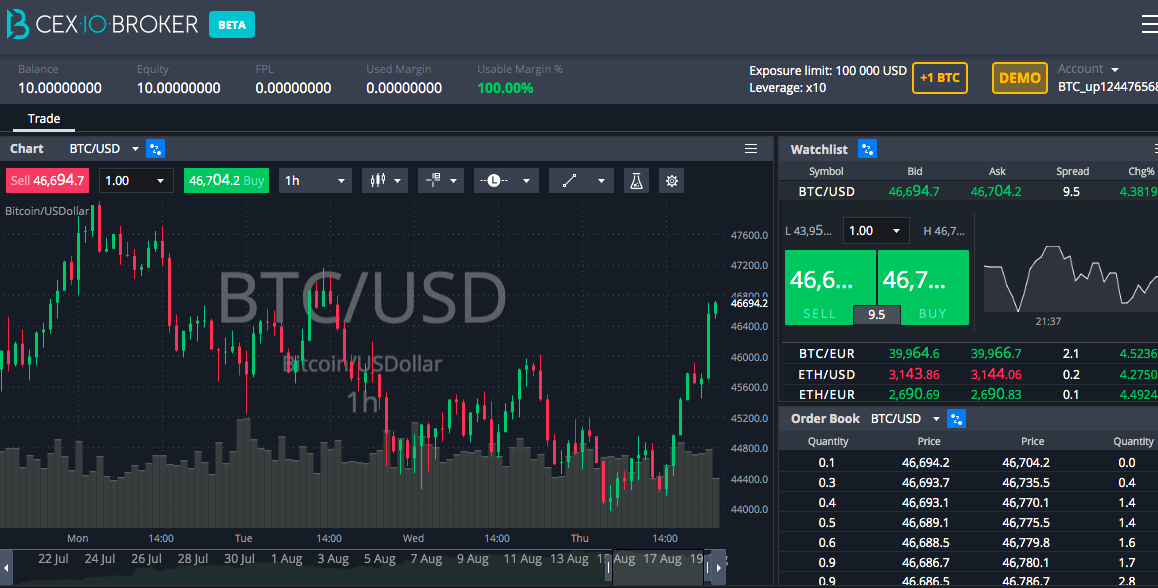
Task: Click the CEX.IO Broker logo
Action: (x=102, y=24)
